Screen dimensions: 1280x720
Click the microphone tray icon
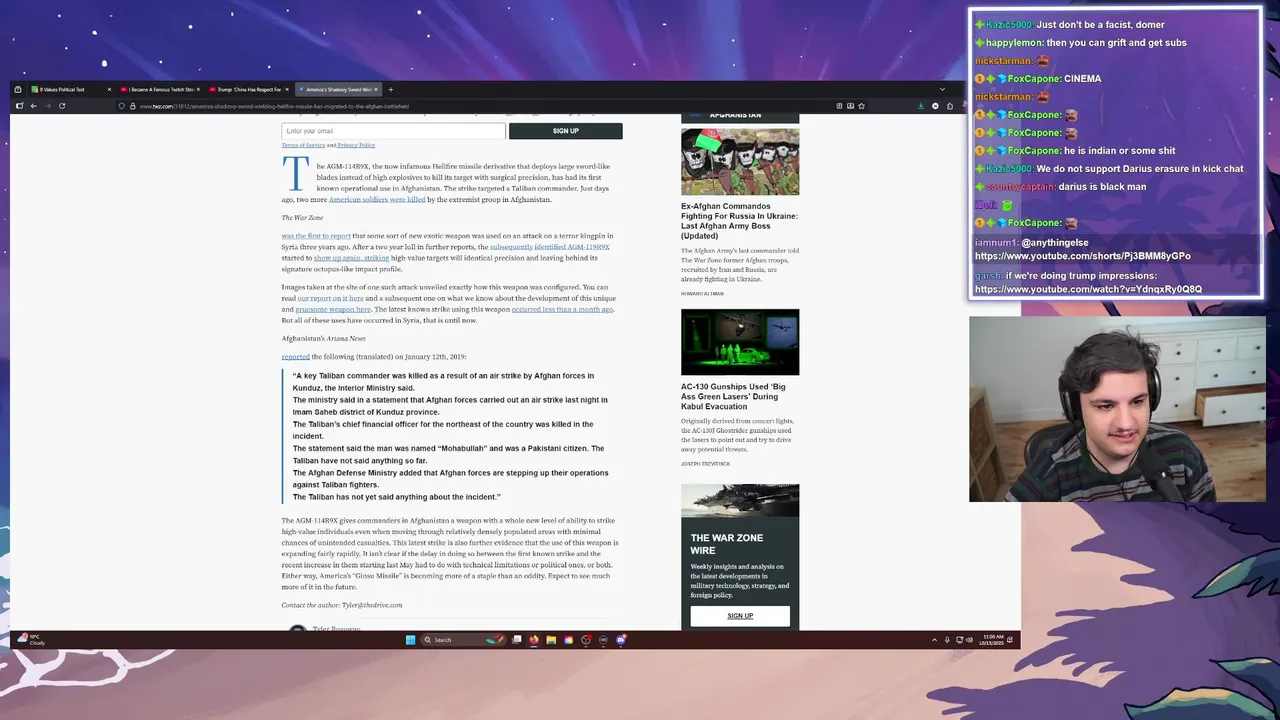click(x=947, y=640)
